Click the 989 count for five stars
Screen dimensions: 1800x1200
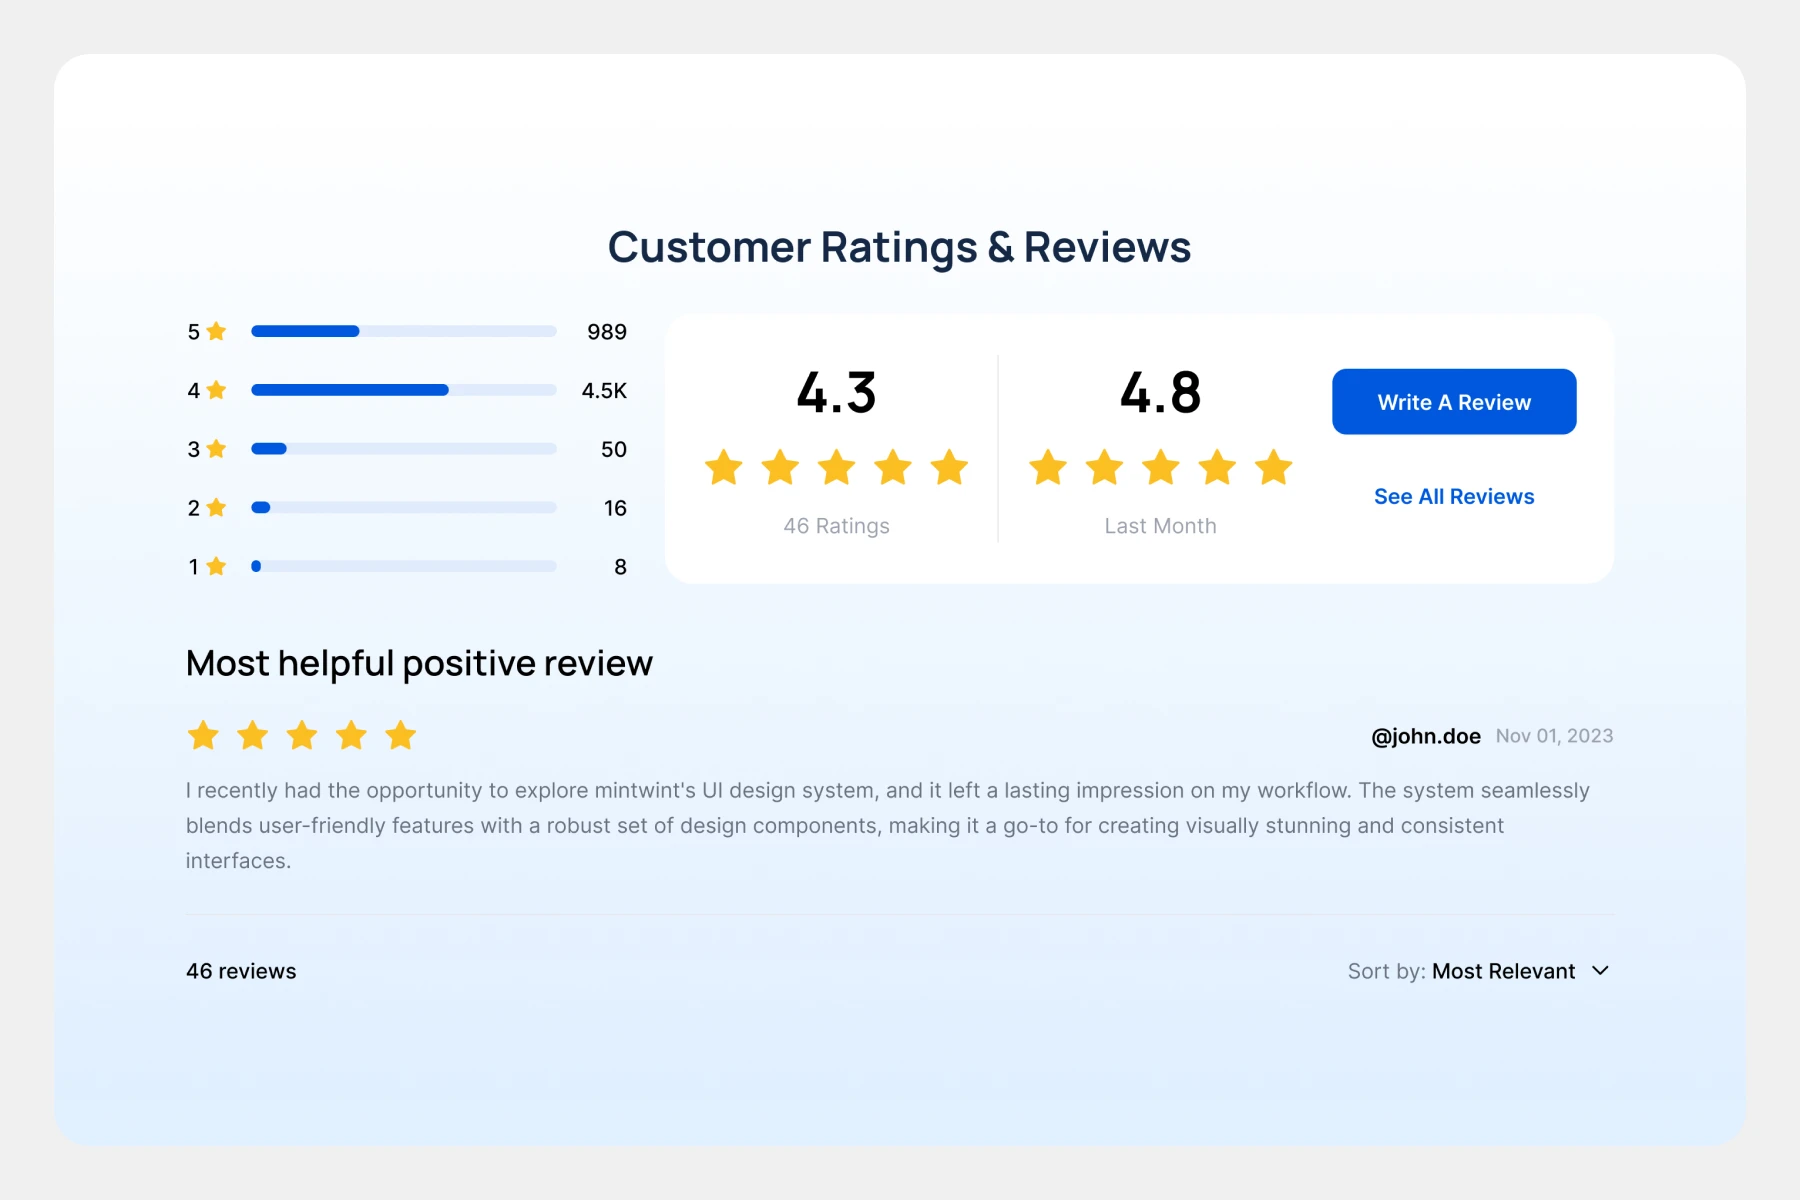[606, 332]
